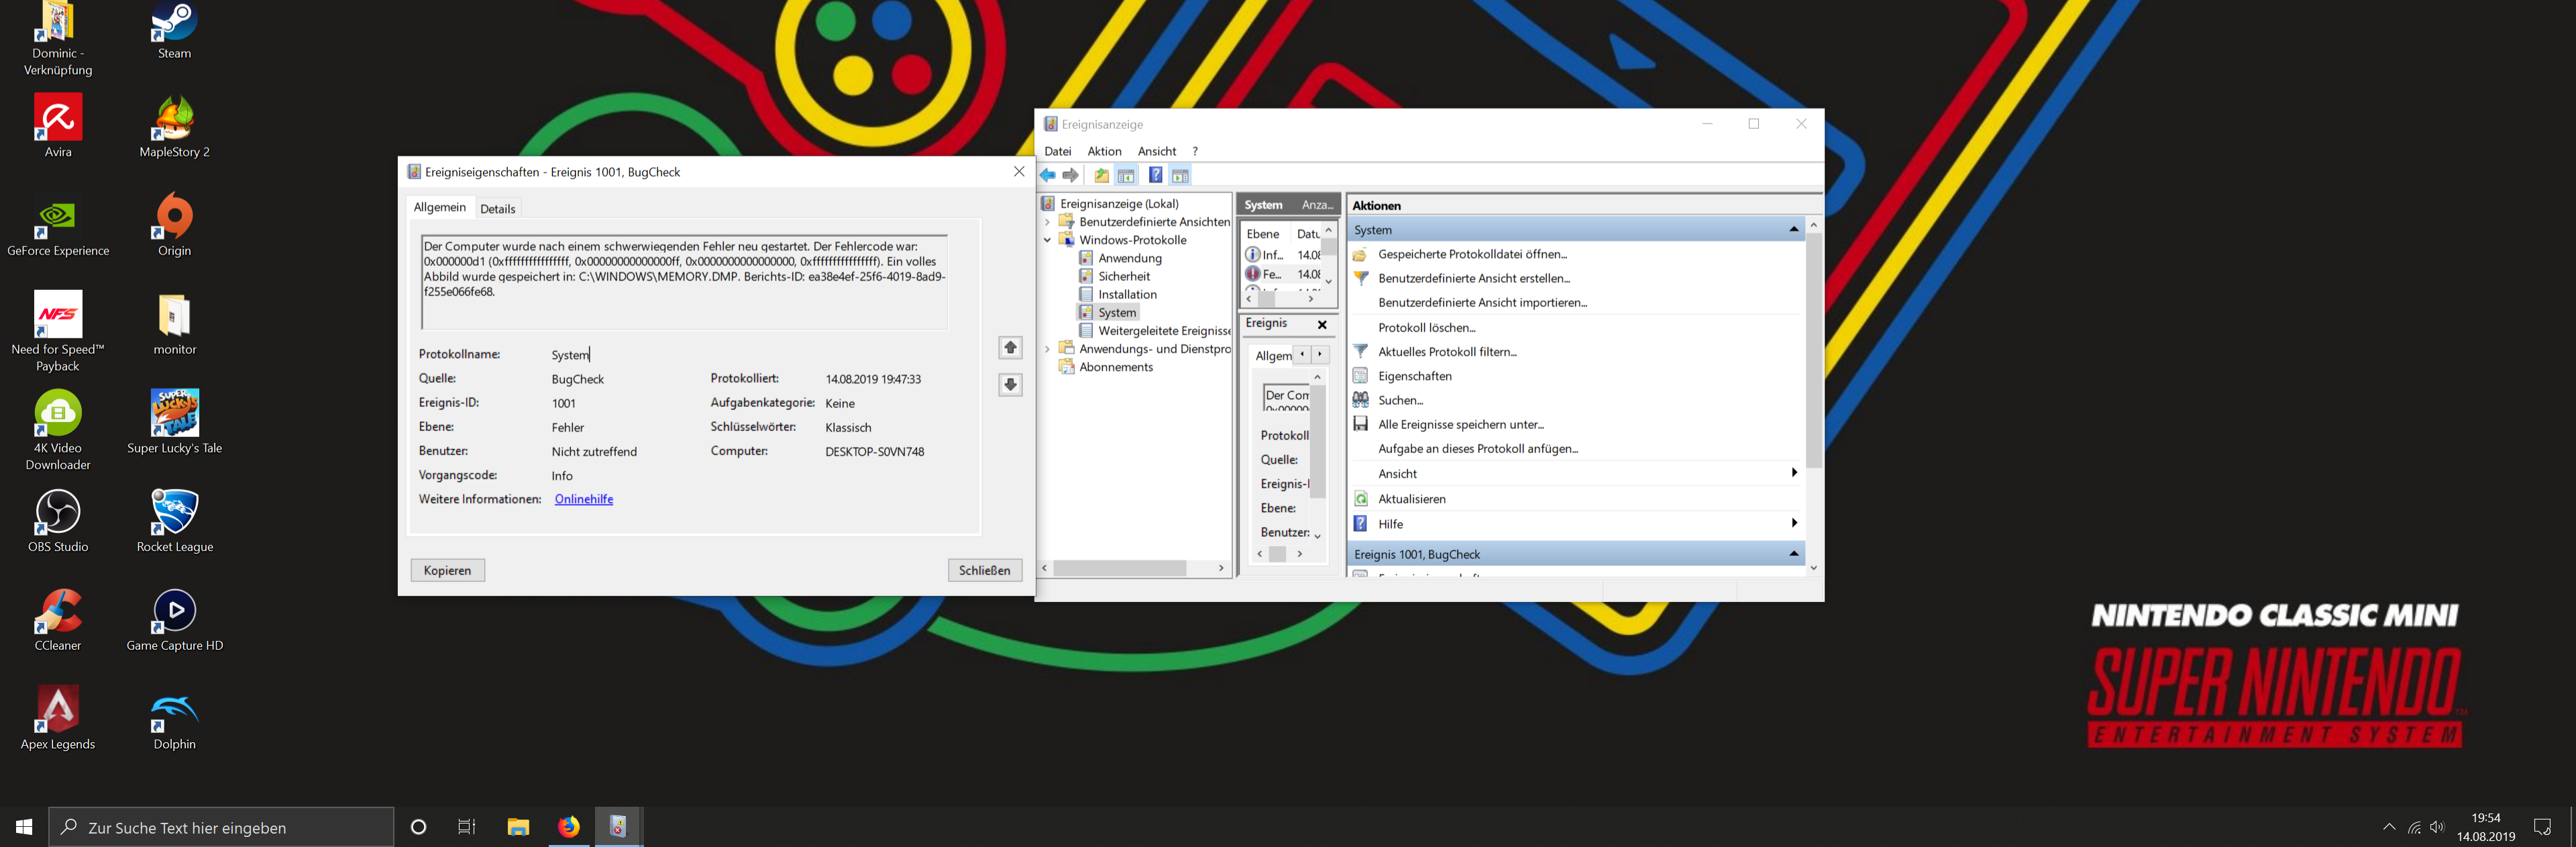2576x847 pixels.
Task: Select Sicherheit log in the tree
Action: coord(1123,276)
